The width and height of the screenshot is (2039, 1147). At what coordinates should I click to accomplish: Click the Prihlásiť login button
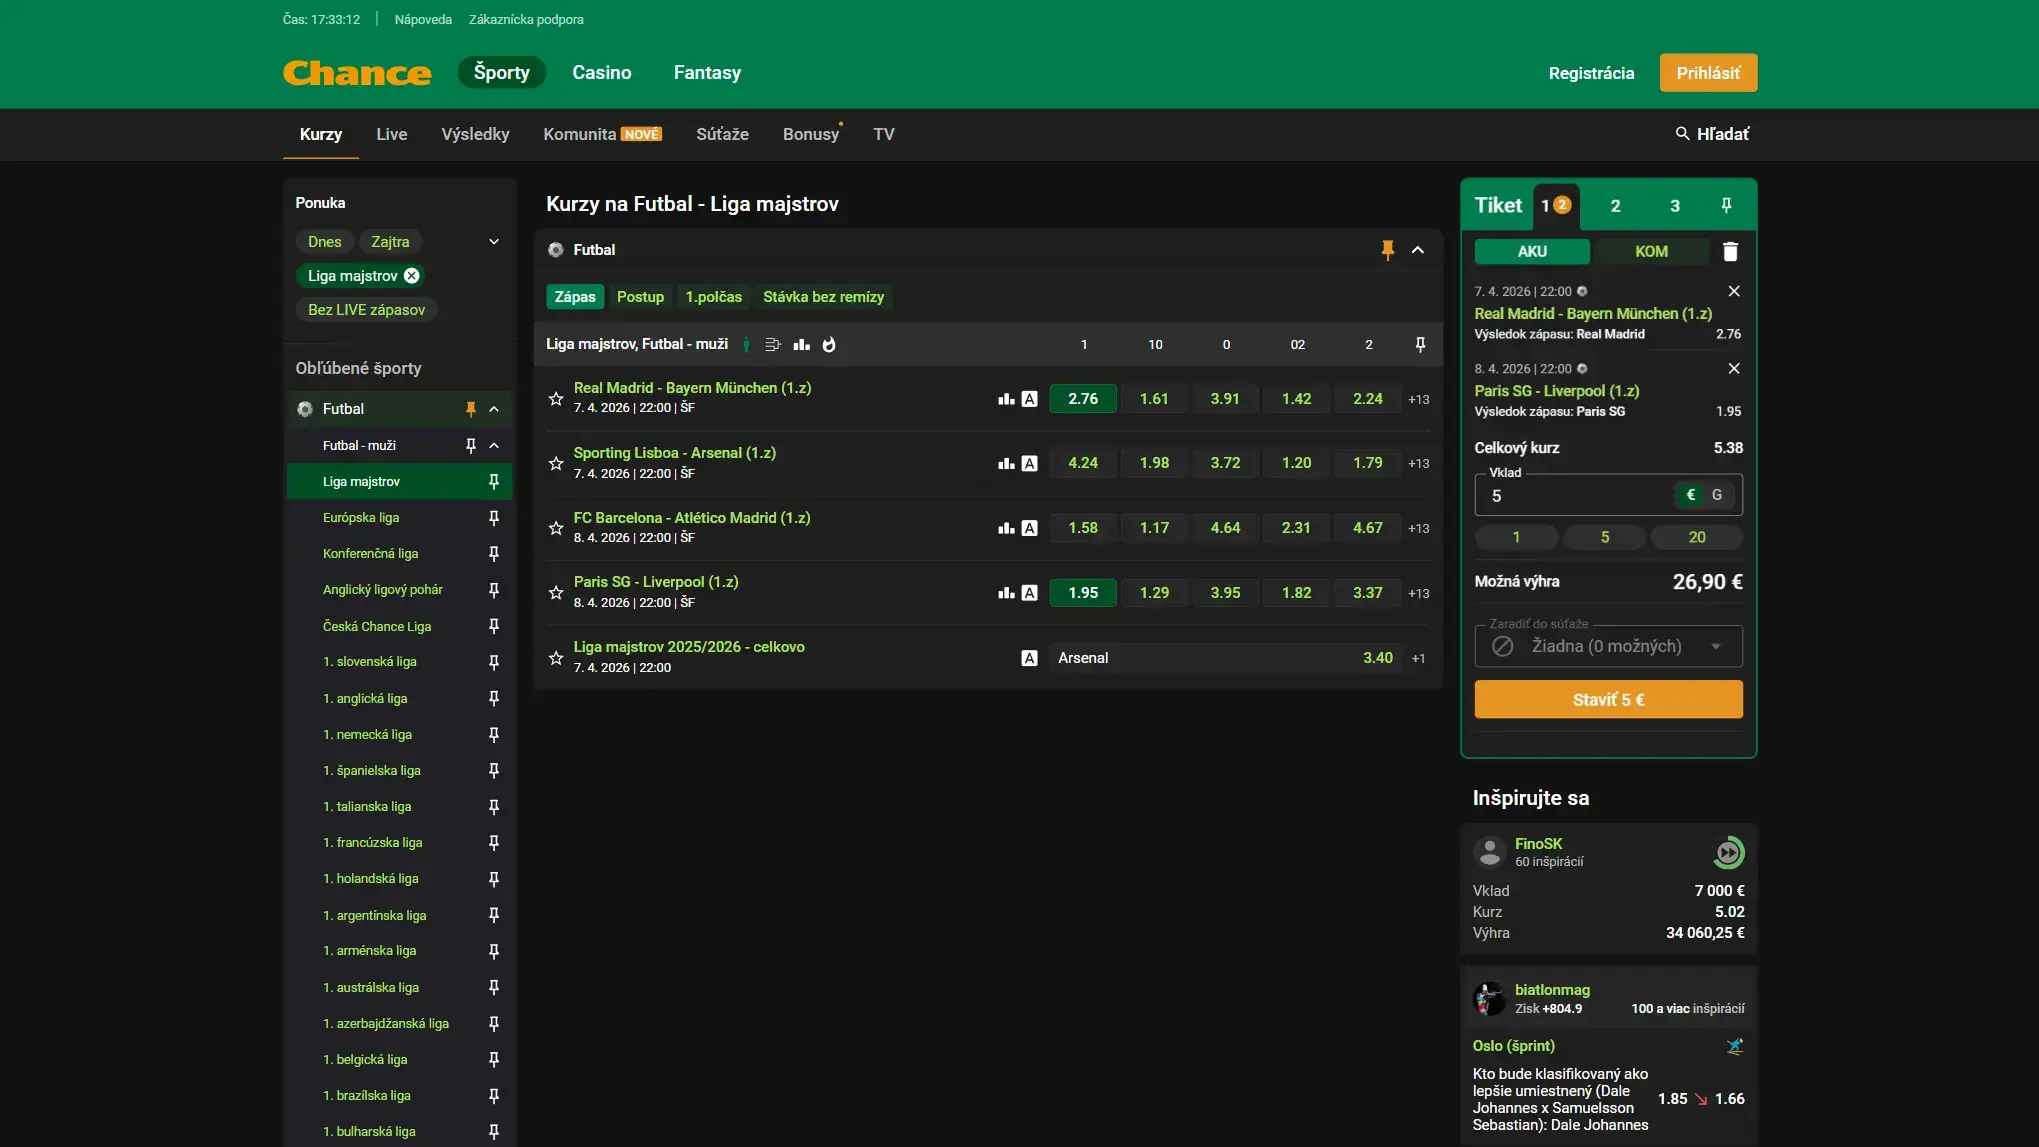coord(1708,73)
